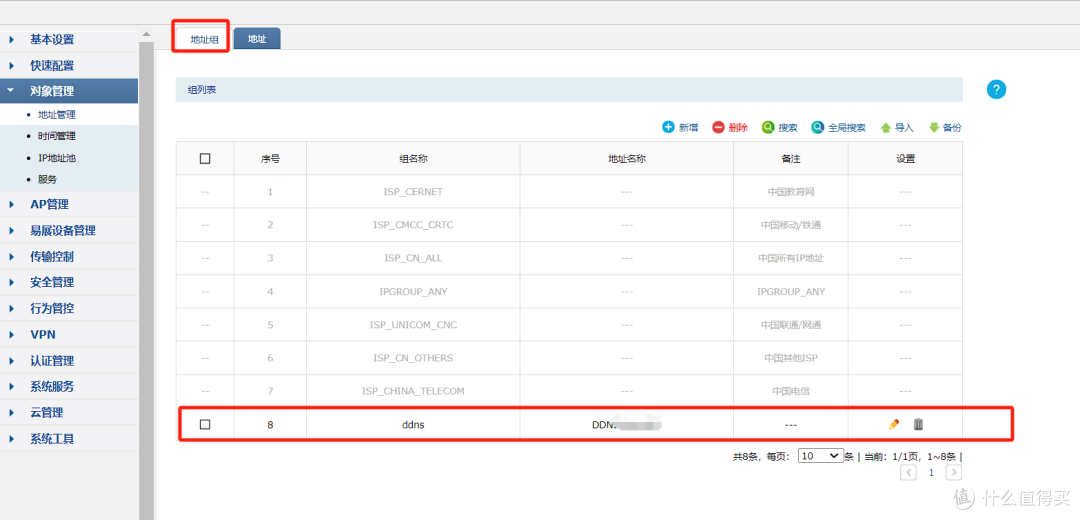Click the ISP_CMCC_CRTC group name cell
This screenshot has height=520, width=1080.
tap(413, 225)
